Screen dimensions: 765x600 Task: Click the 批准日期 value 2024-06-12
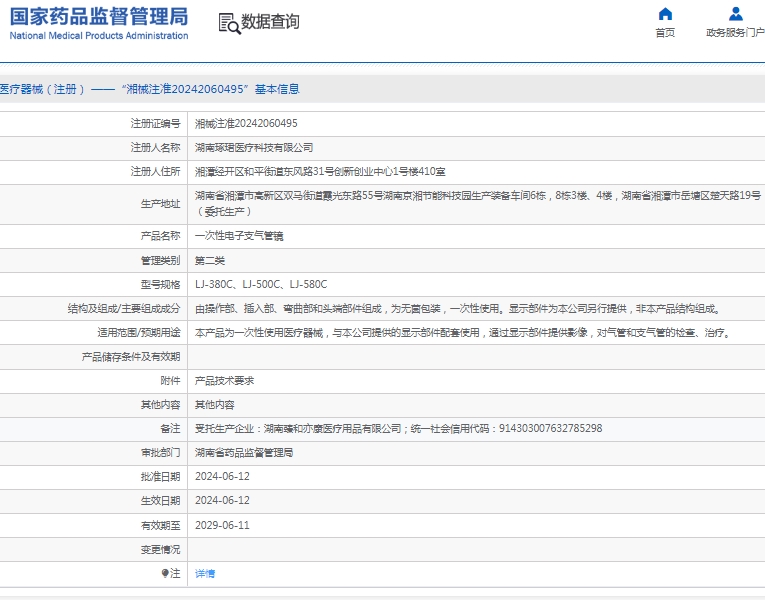pos(222,476)
